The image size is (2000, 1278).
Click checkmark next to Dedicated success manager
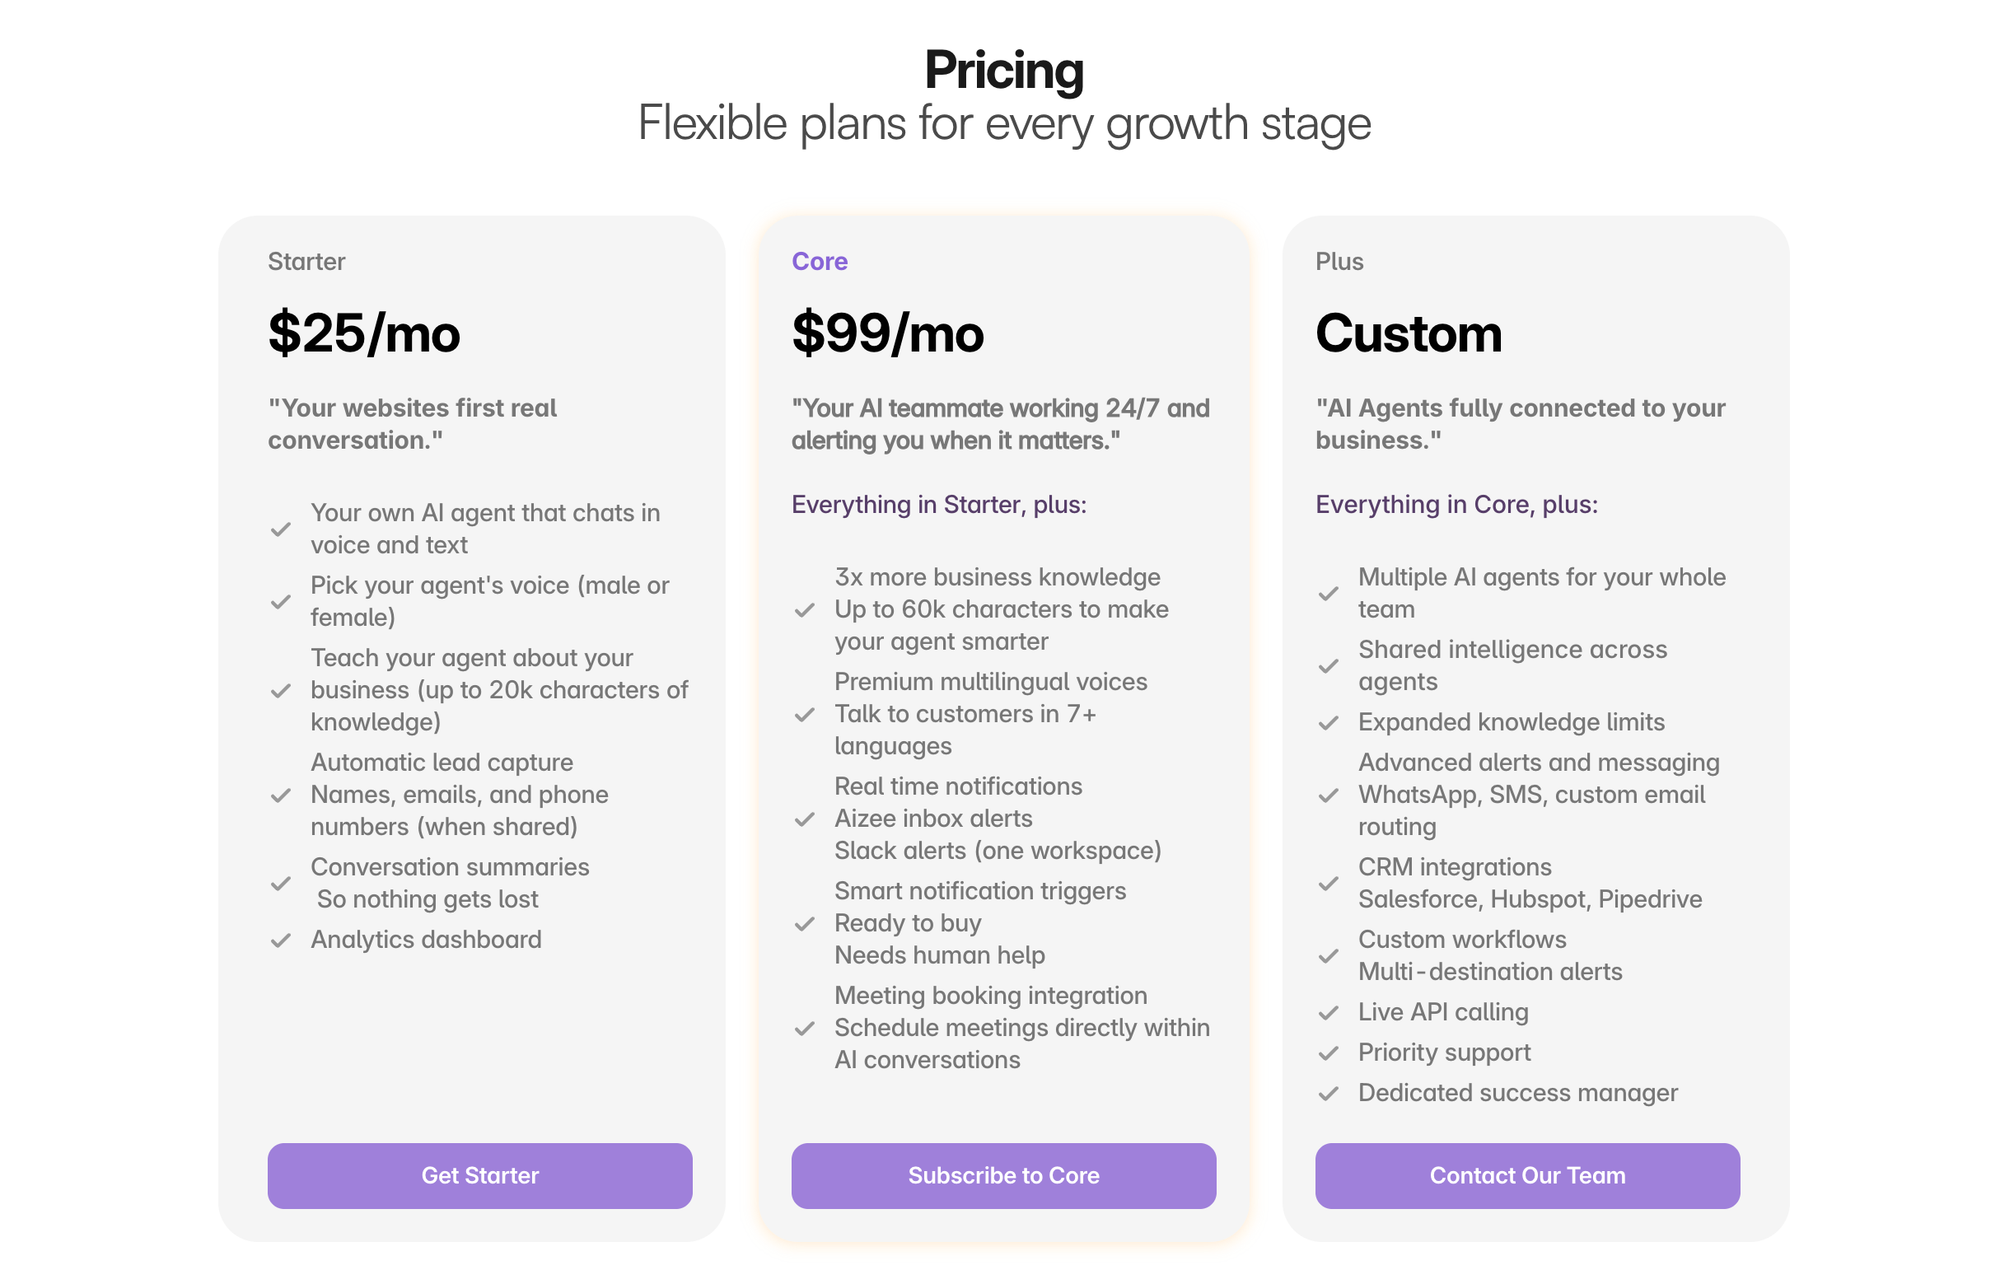1328,1093
